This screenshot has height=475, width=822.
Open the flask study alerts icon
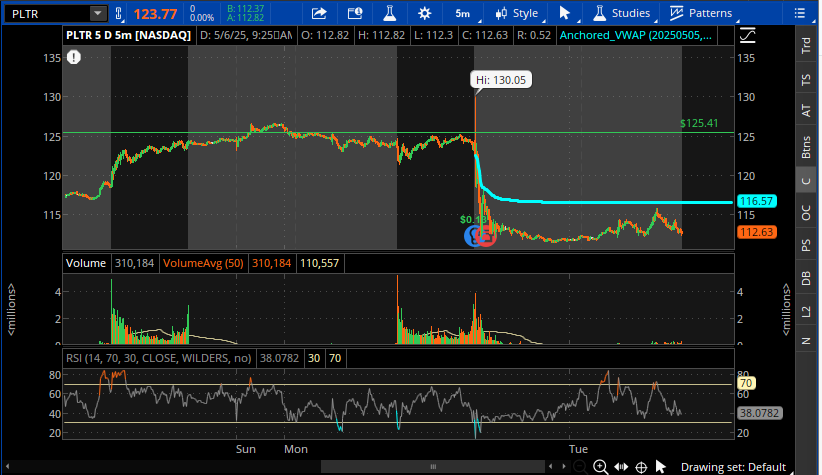pyautogui.click(x=390, y=13)
